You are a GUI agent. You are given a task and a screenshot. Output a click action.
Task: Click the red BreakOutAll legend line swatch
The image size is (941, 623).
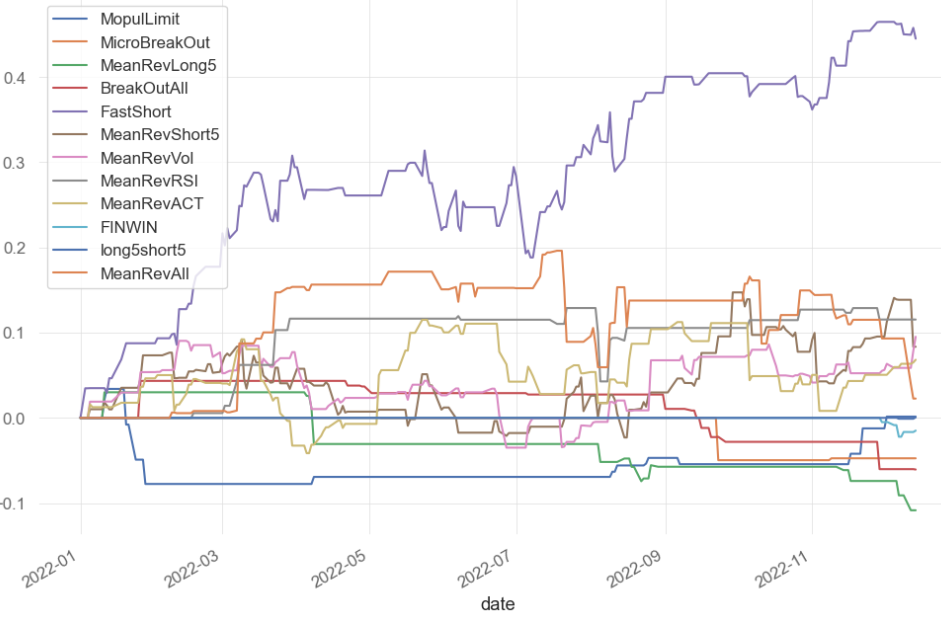point(72,89)
